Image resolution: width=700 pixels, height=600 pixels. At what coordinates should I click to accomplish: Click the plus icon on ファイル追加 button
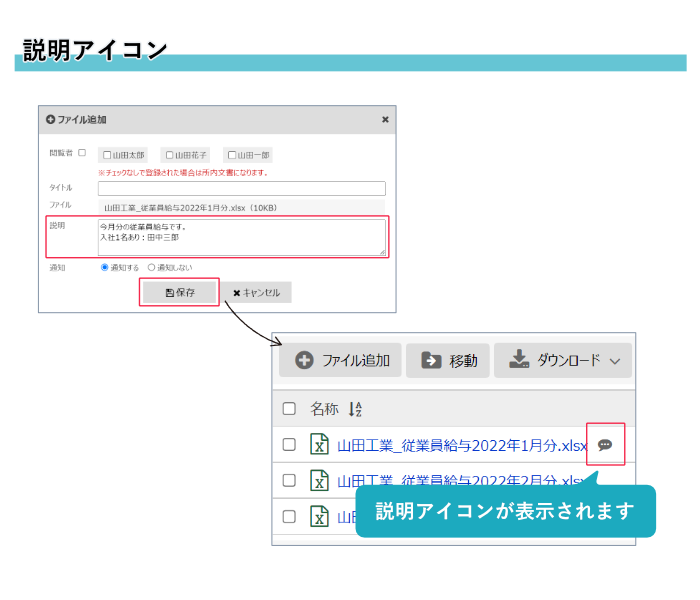[304, 360]
